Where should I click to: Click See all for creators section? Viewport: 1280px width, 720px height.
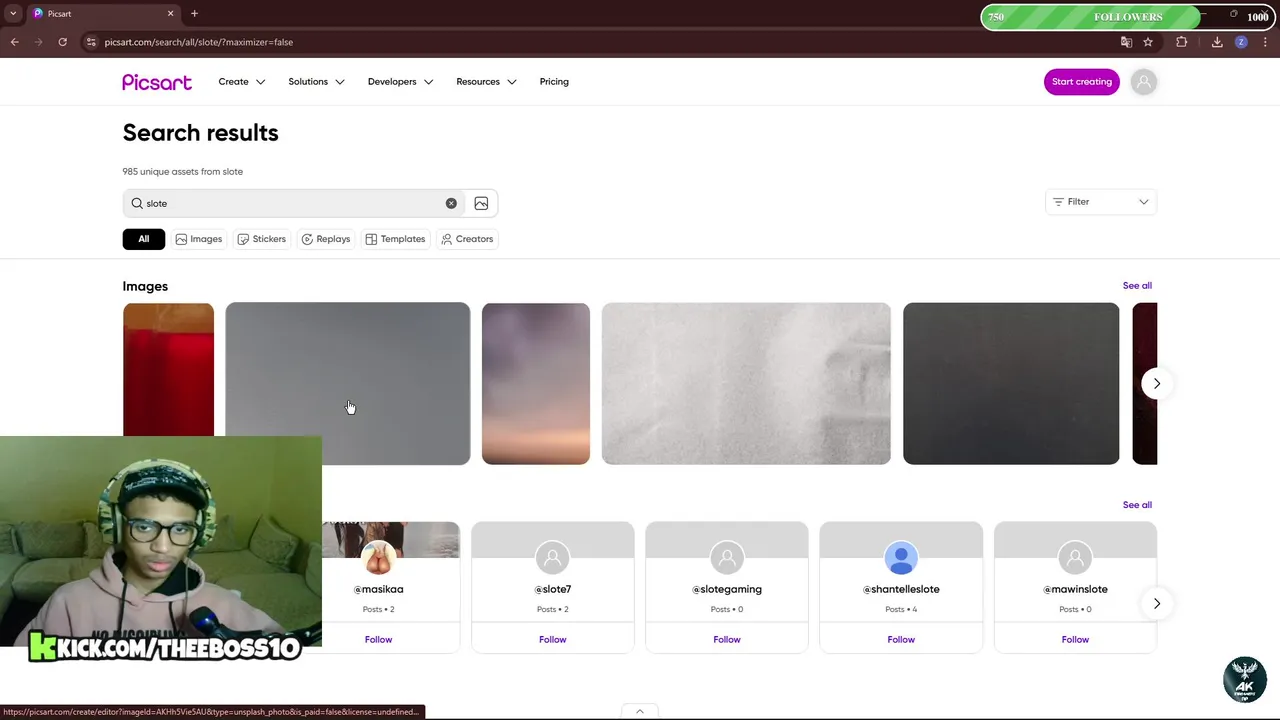tap(1137, 505)
